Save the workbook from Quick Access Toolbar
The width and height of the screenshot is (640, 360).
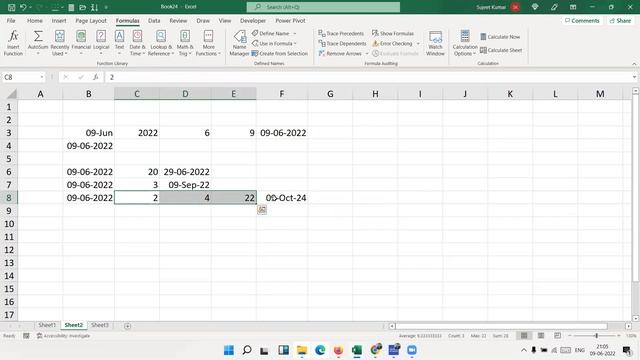[x=11, y=7]
